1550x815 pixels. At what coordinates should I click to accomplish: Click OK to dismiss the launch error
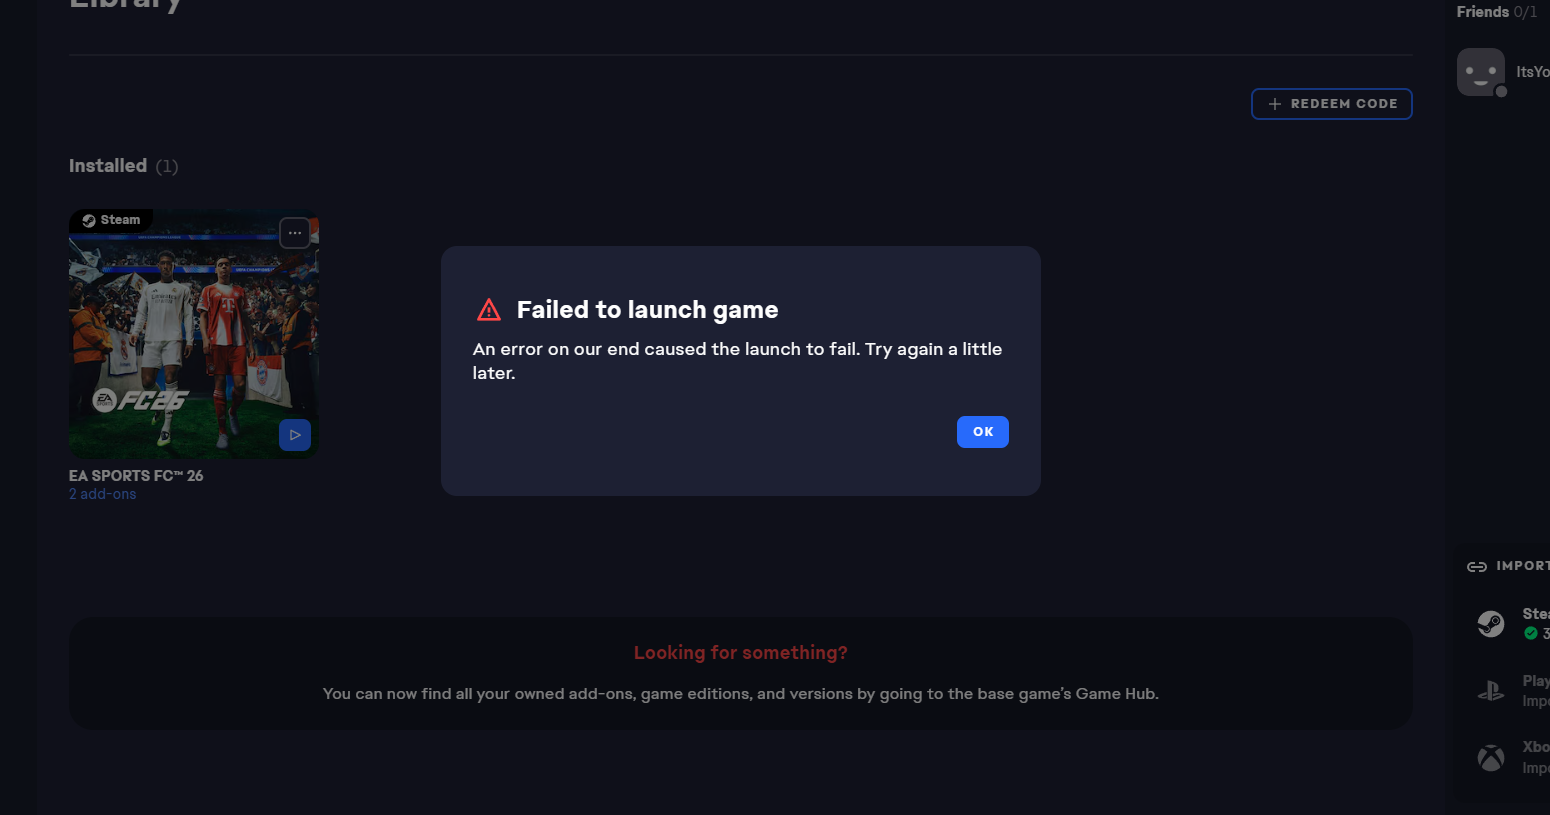982,432
